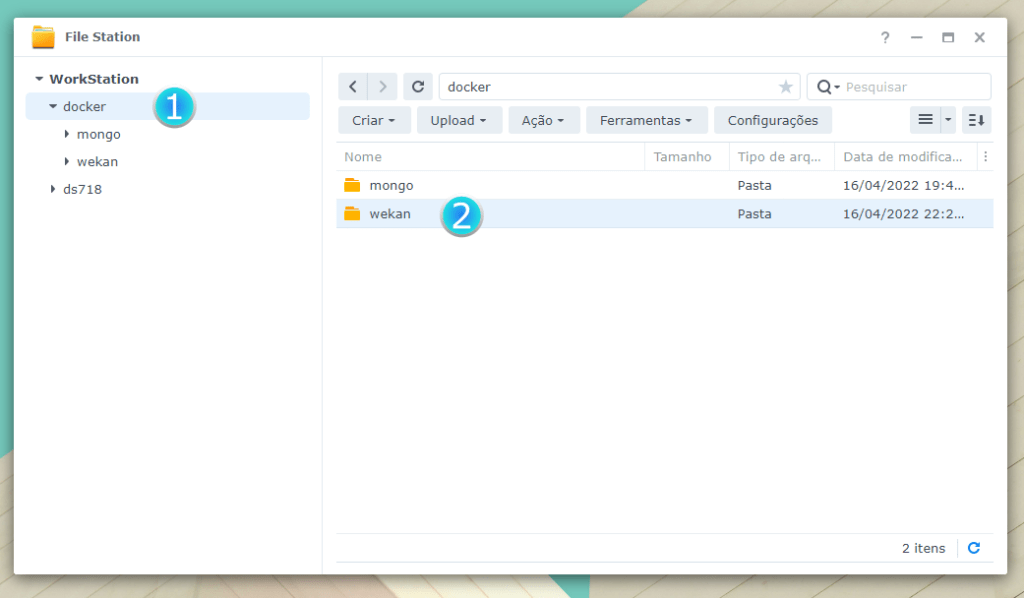Click the list view mode icon
This screenshot has height=598, width=1024.
[925, 120]
